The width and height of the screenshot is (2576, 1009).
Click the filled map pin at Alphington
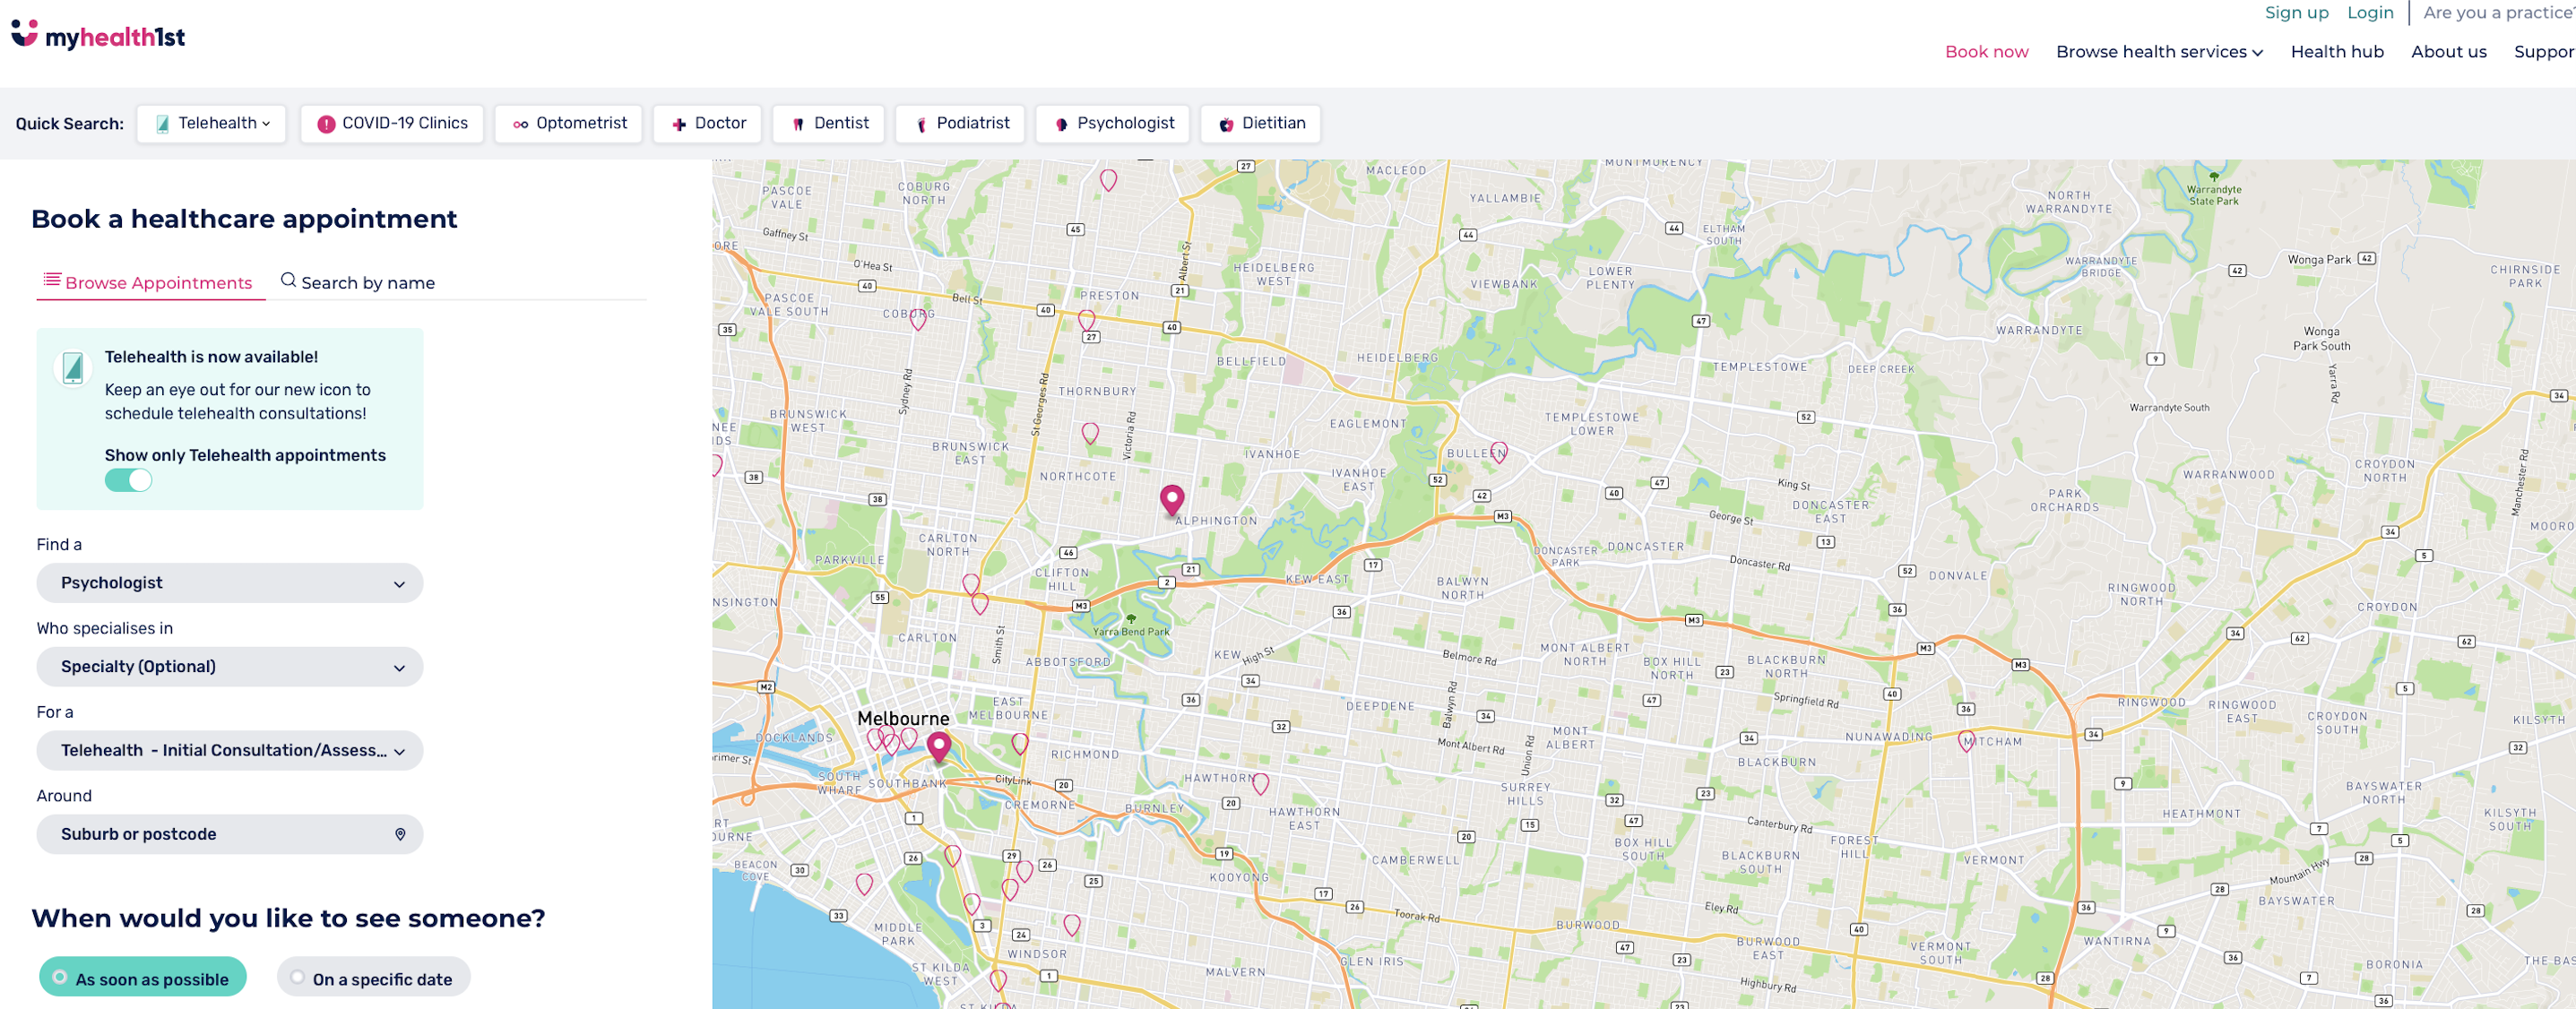point(1171,497)
